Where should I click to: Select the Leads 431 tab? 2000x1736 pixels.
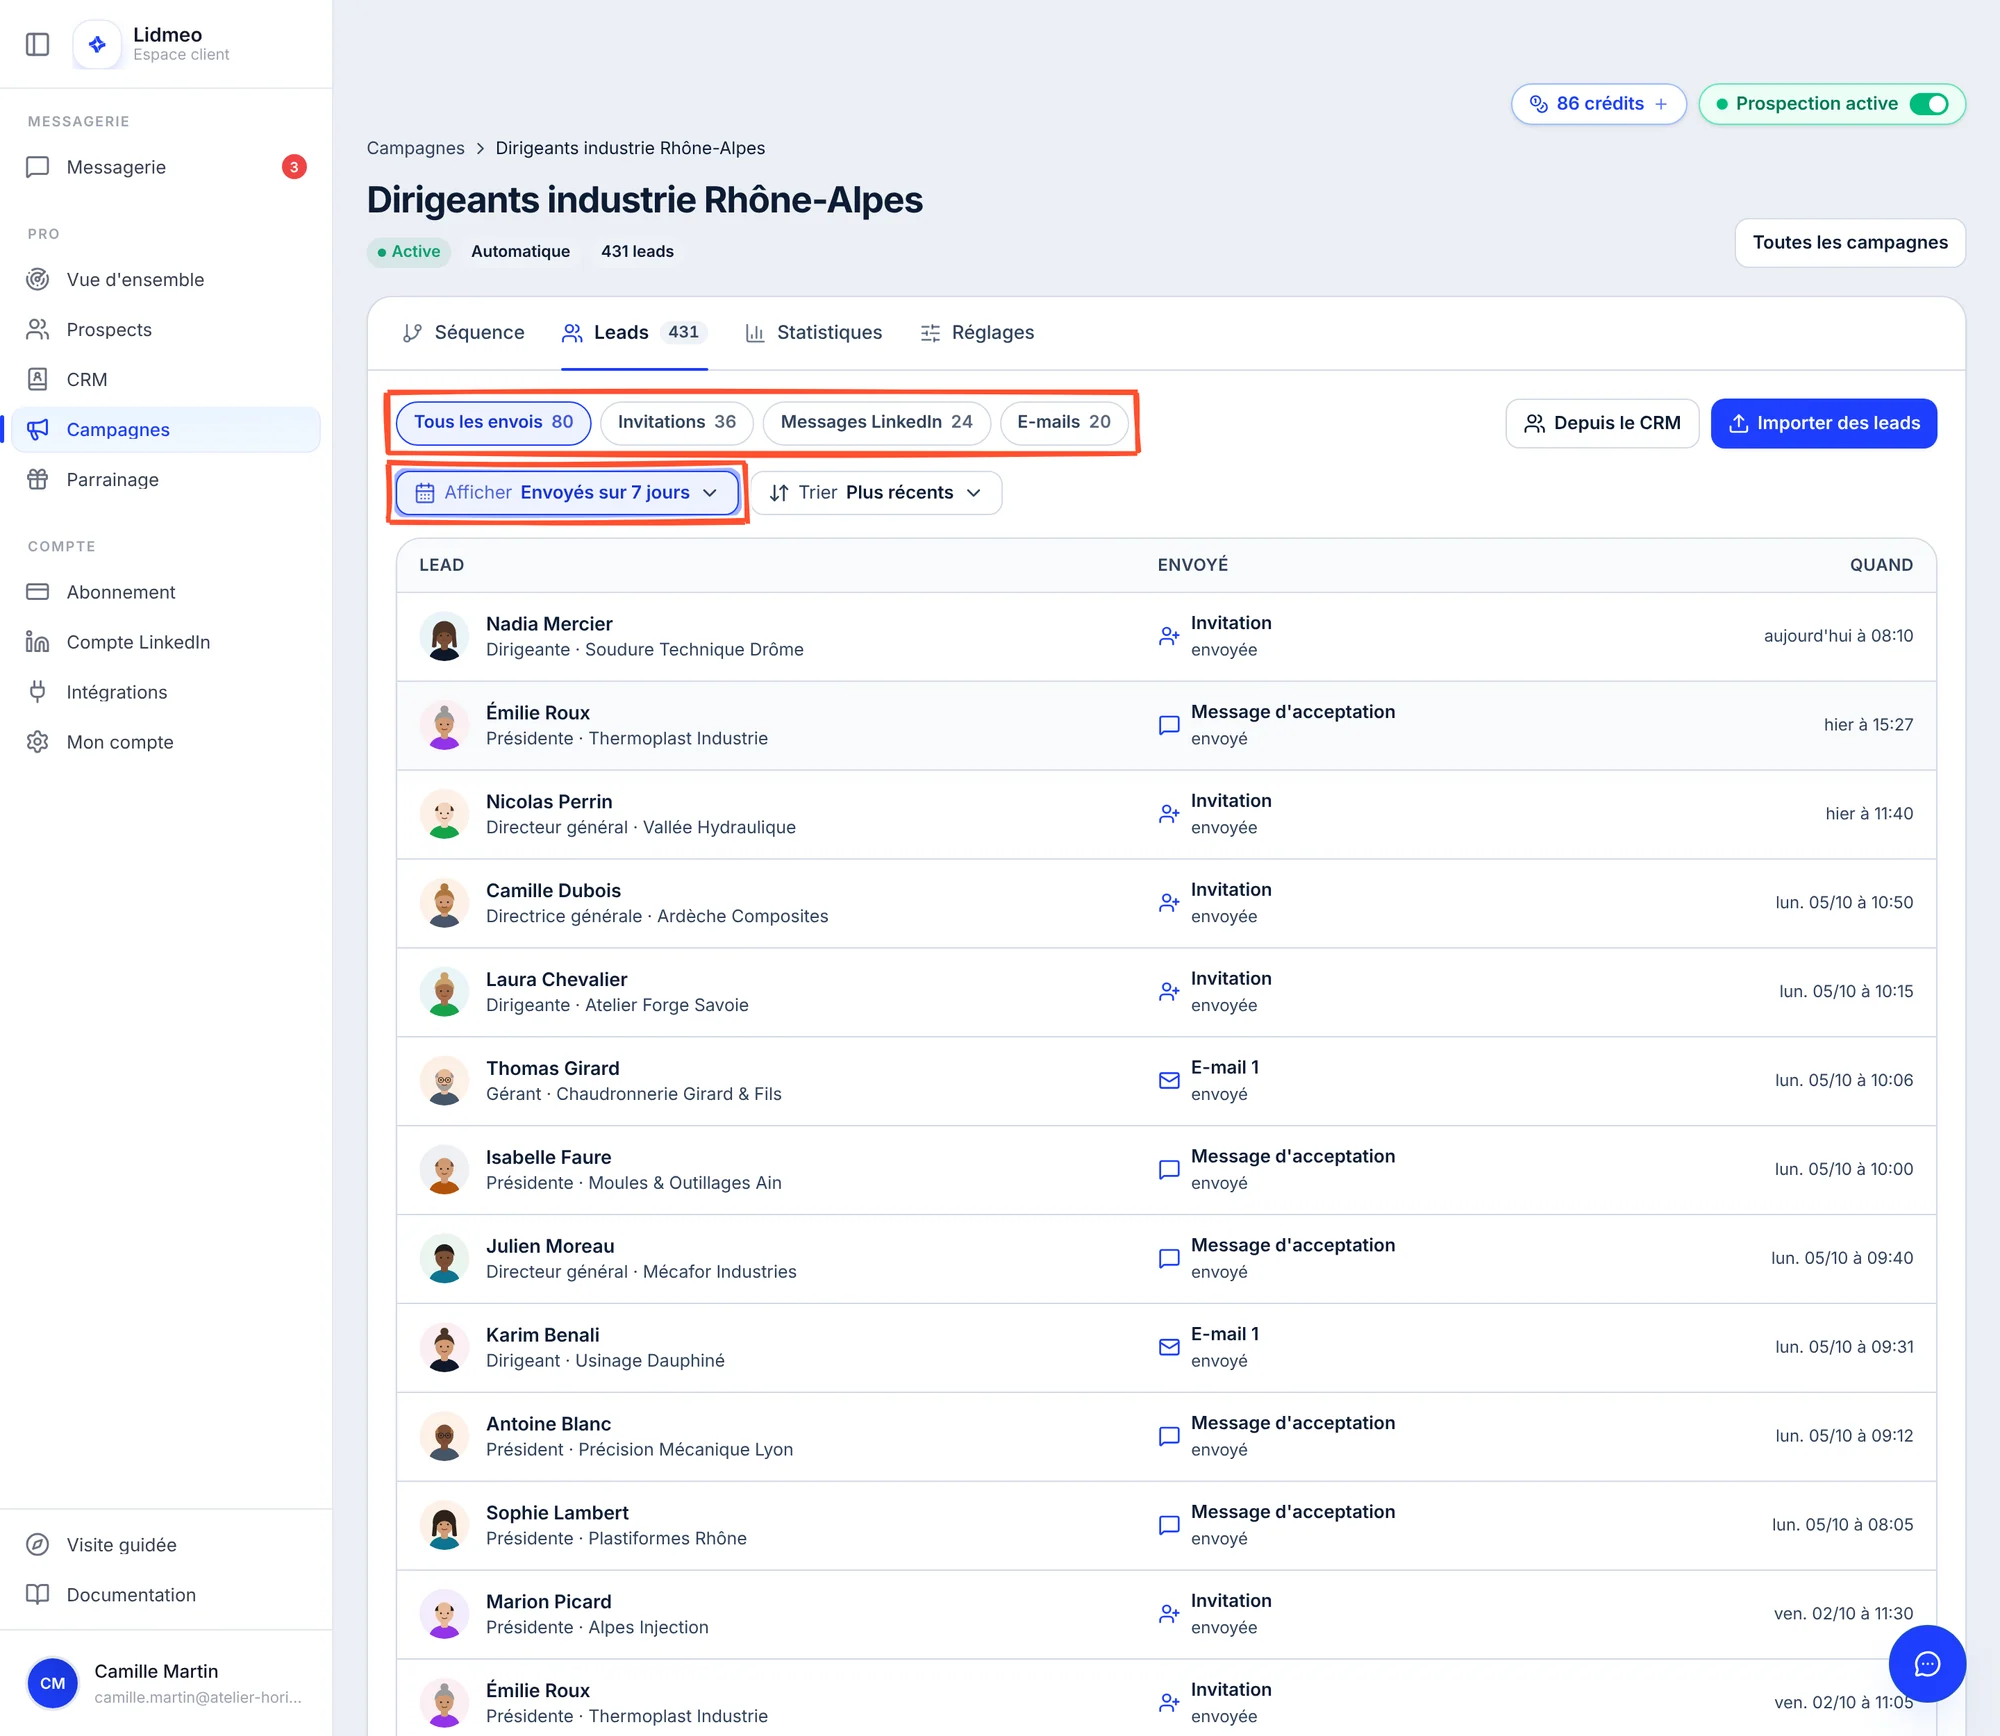click(x=635, y=333)
